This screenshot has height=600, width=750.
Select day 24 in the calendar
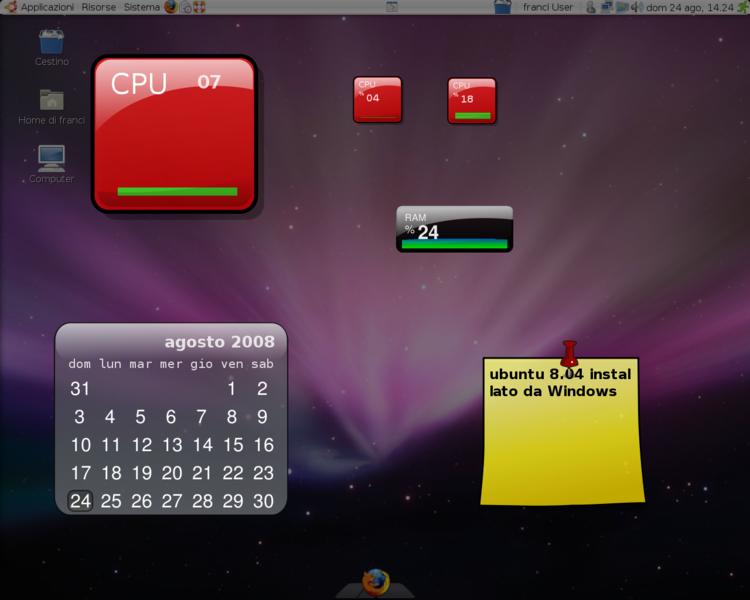pyautogui.click(x=80, y=501)
